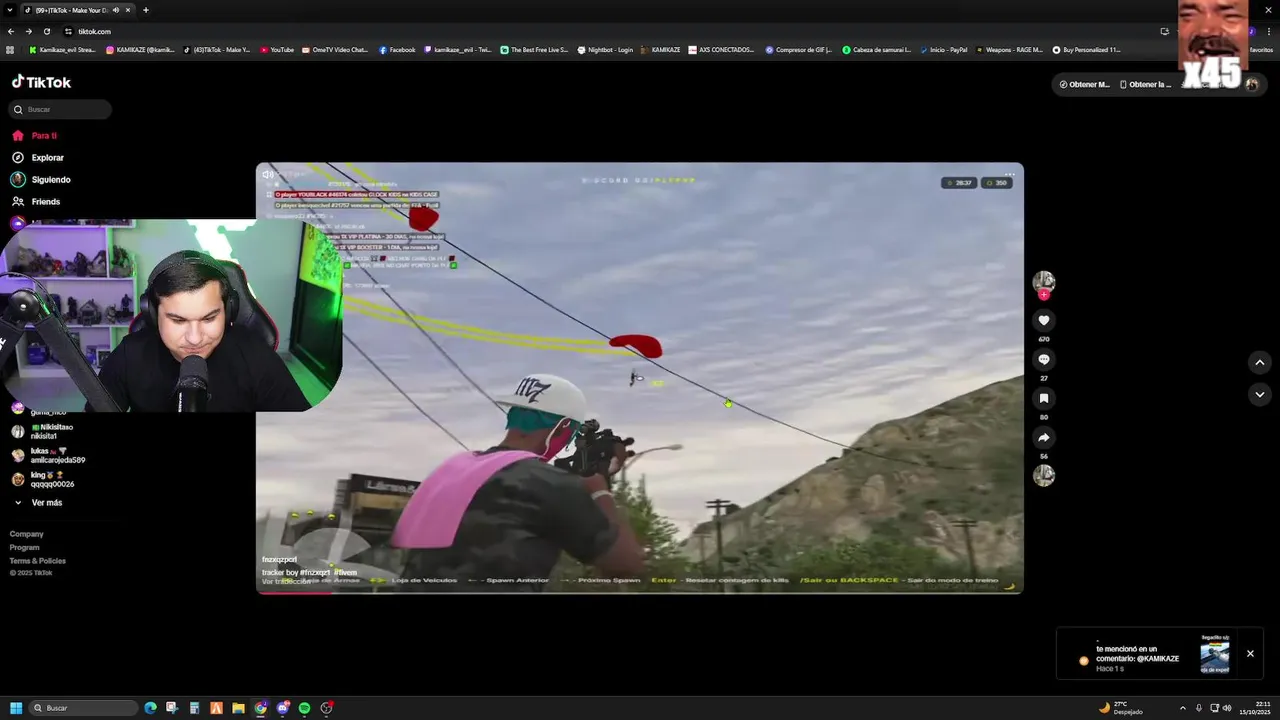Open the browser apps grid icon
The image size is (1280, 720).
(10, 49)
